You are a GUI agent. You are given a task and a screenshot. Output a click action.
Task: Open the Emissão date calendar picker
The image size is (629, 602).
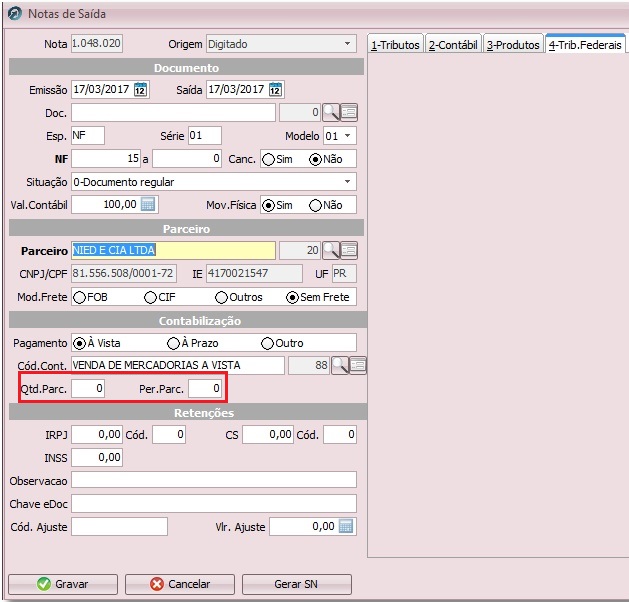click(x=140, y=89)
